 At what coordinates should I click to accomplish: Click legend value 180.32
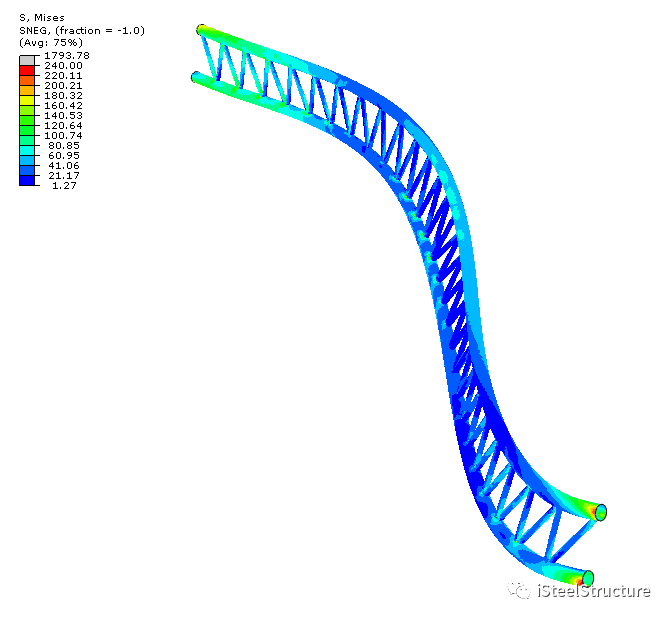point(63,96)
